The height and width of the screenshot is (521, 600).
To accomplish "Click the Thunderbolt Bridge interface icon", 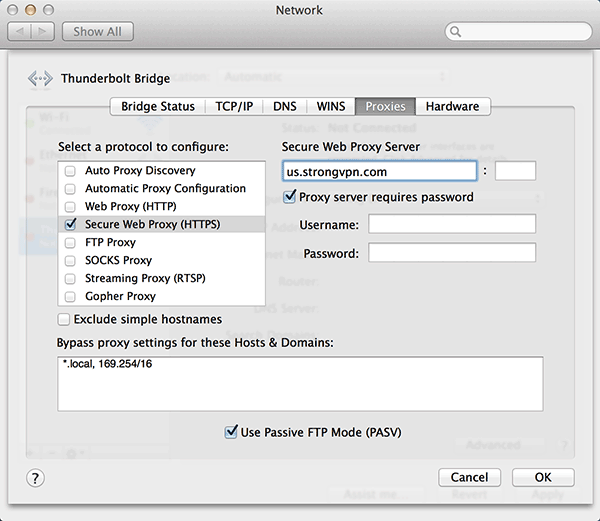I will click(40, 78).
